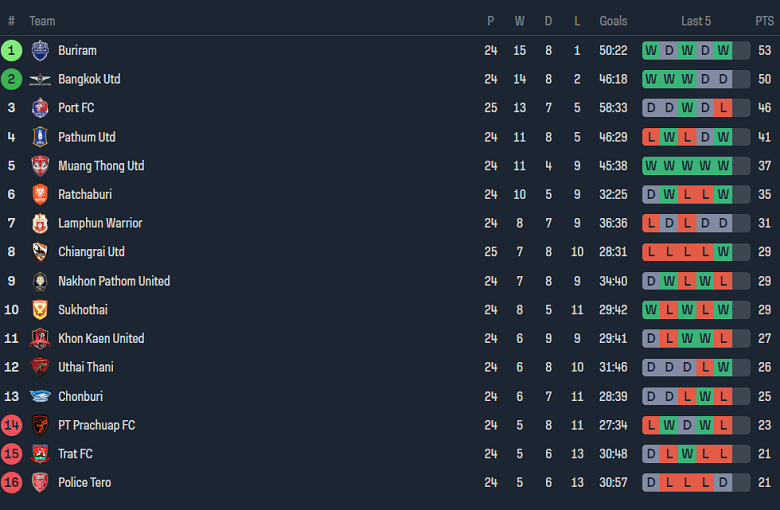Image resolution: width=780 pixels, height=510 pixels.
Task: Click Port FC's latest loss result box
Action: pyautogui.click(x=723, y=108)
